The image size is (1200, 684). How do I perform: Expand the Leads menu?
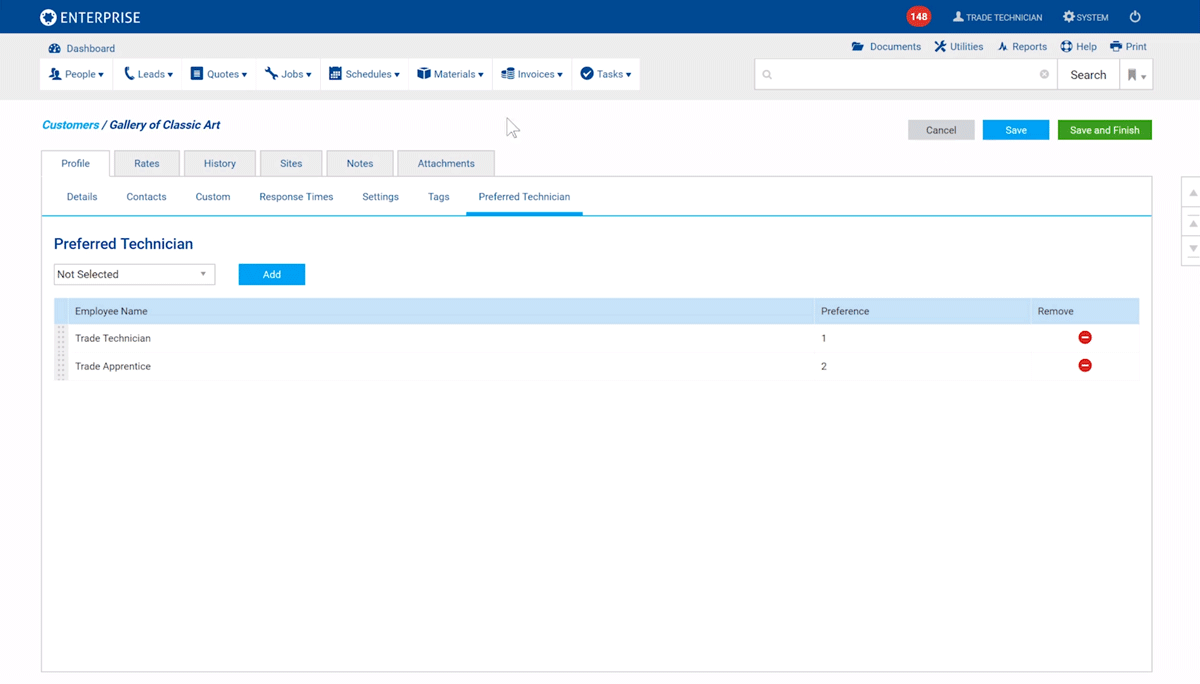click(x=149, y=74)
